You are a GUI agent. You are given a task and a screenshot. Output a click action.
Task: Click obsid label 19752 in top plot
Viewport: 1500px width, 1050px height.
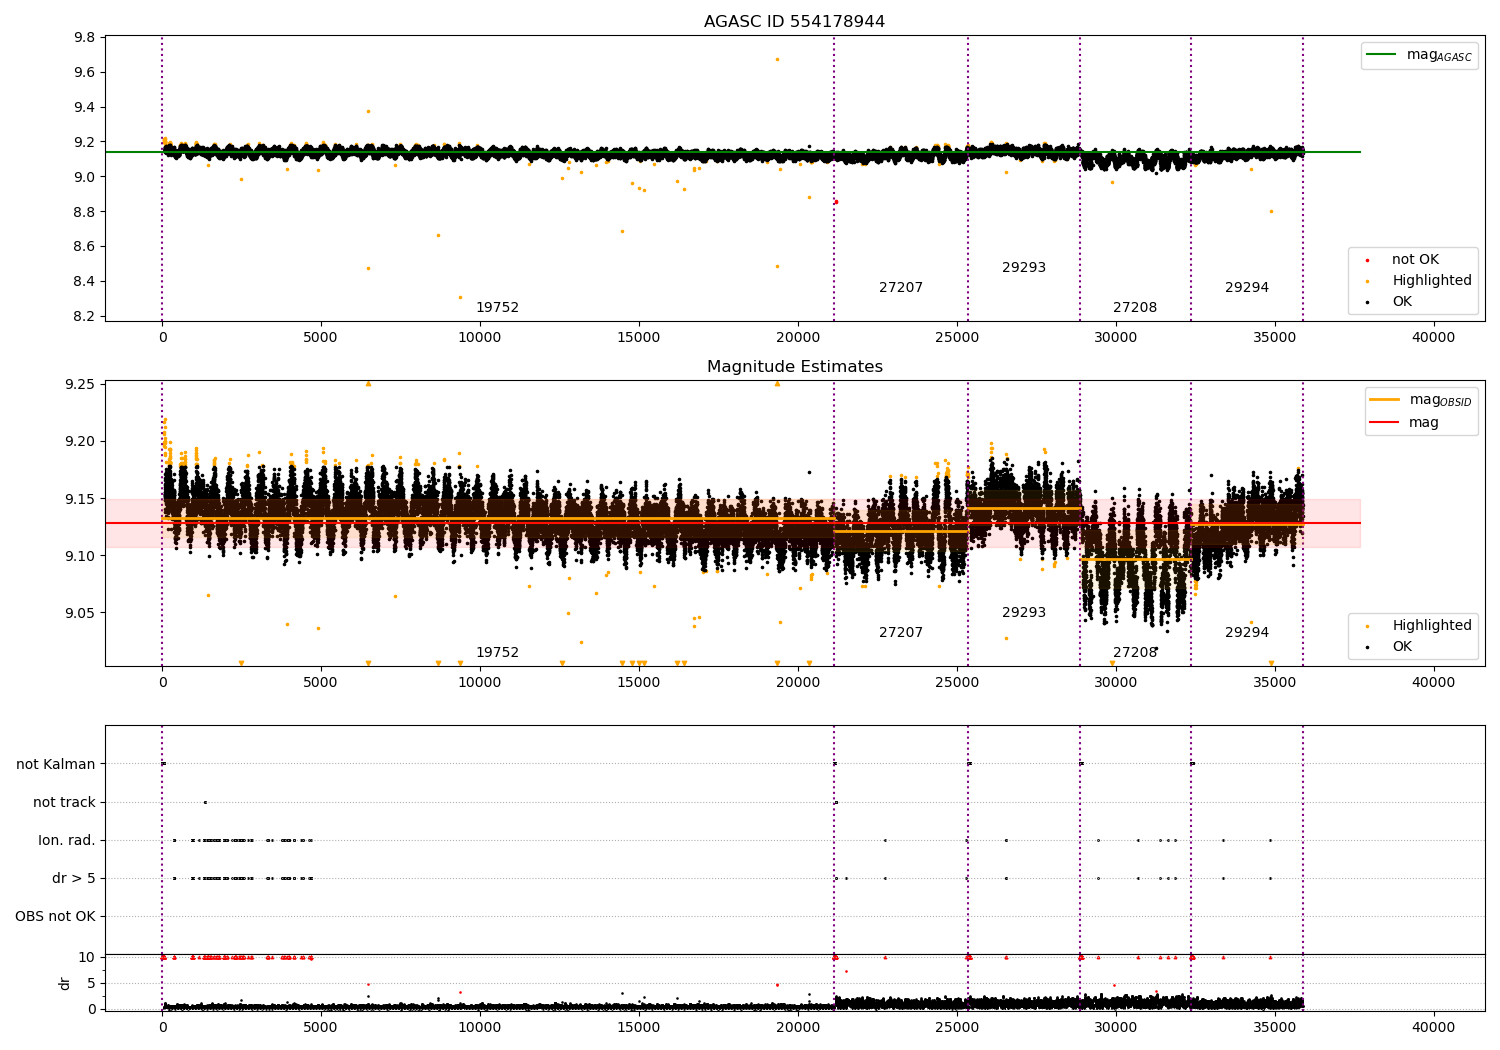(x=497, y=308)
